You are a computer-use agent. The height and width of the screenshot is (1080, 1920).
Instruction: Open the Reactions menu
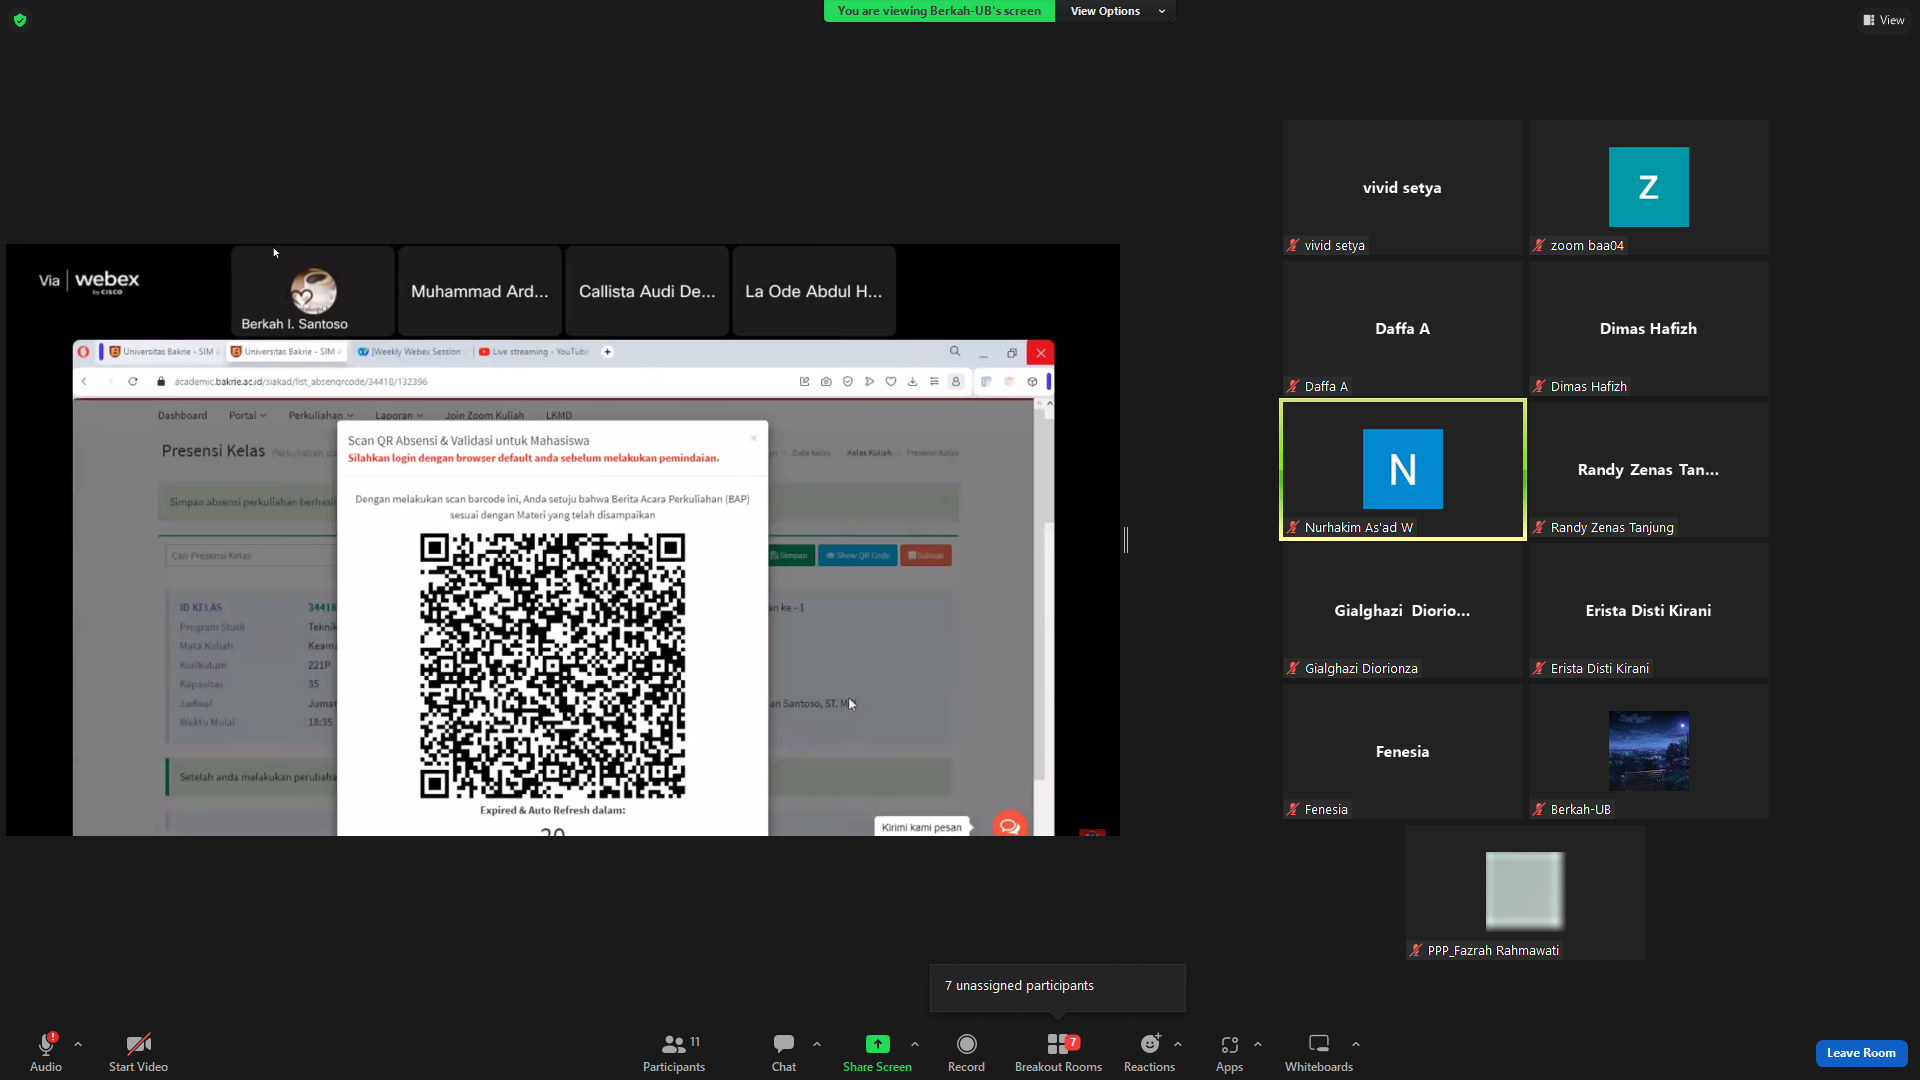[1149, 1053]
